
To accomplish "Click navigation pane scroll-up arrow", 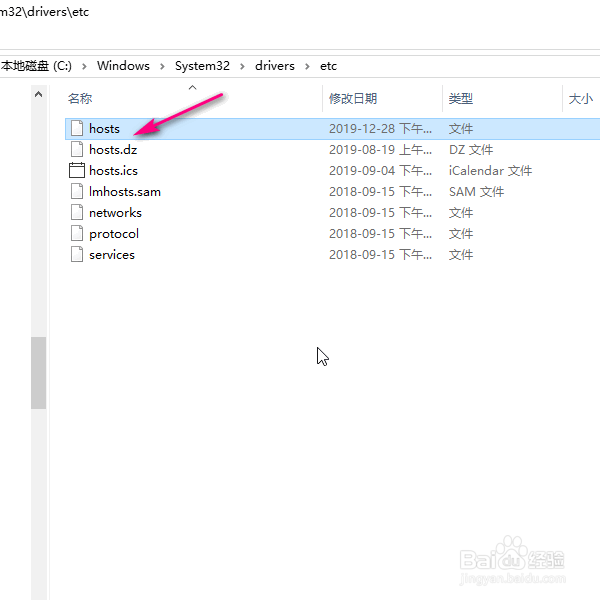I will point(38,94).
